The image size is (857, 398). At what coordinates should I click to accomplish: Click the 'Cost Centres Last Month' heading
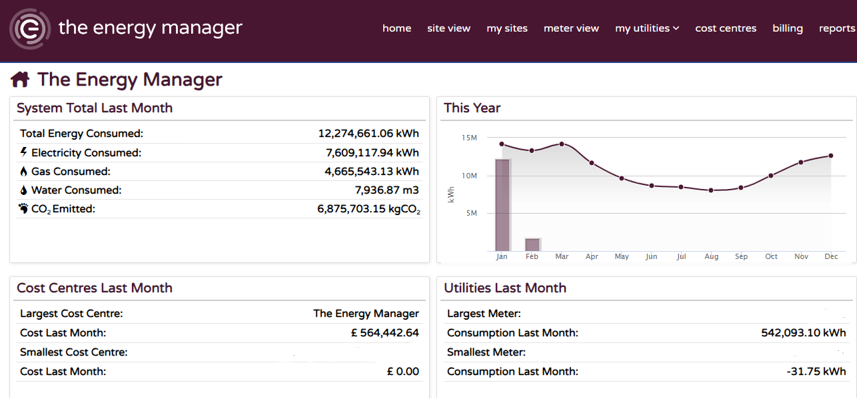pos(95,288)
